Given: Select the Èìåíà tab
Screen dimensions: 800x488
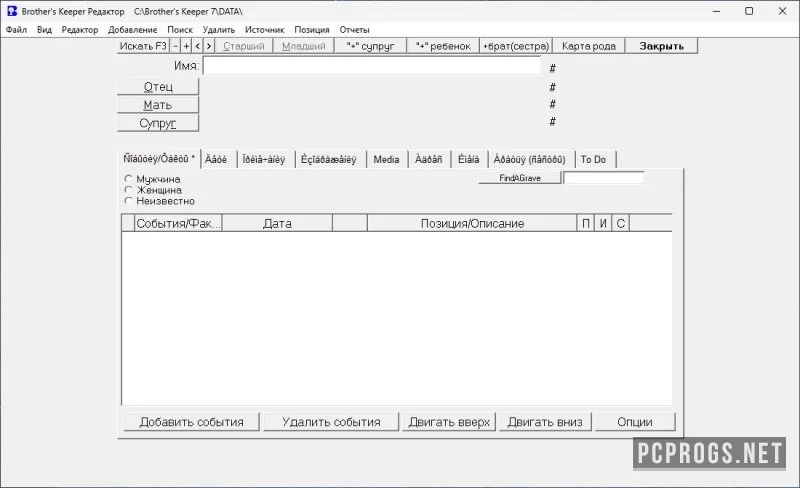Looking at the screenshot, I should [x=468, y=159].
